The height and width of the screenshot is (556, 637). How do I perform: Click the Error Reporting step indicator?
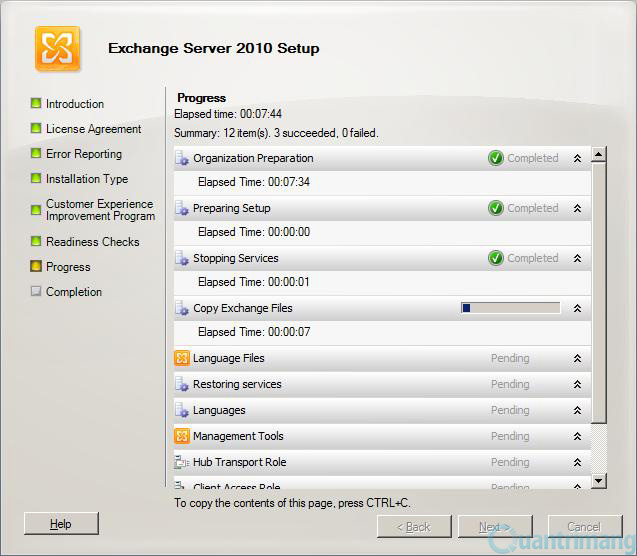[x=36, y=154]
